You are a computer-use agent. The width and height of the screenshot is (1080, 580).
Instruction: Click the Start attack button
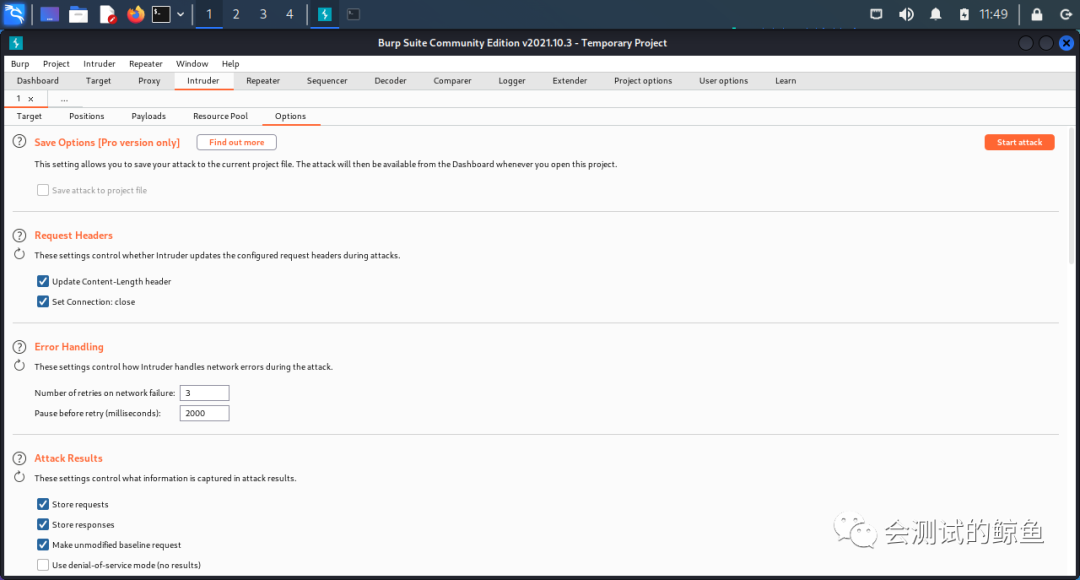click(x=1019, y=142)
